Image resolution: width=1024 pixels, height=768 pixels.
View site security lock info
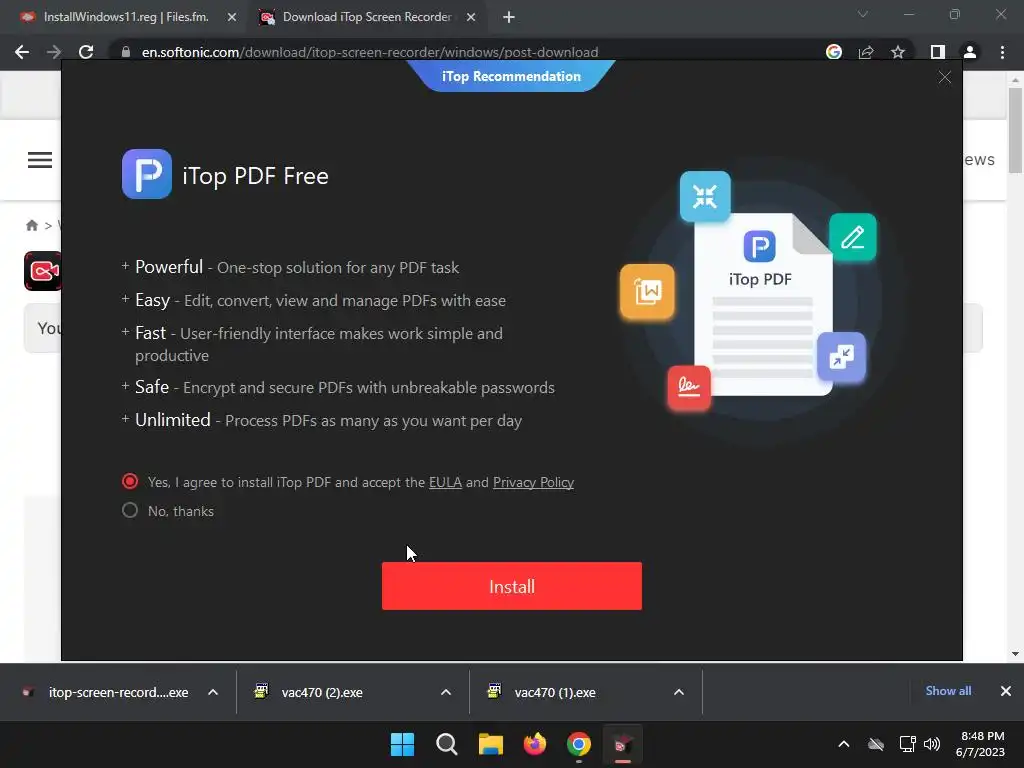point(126,52)
